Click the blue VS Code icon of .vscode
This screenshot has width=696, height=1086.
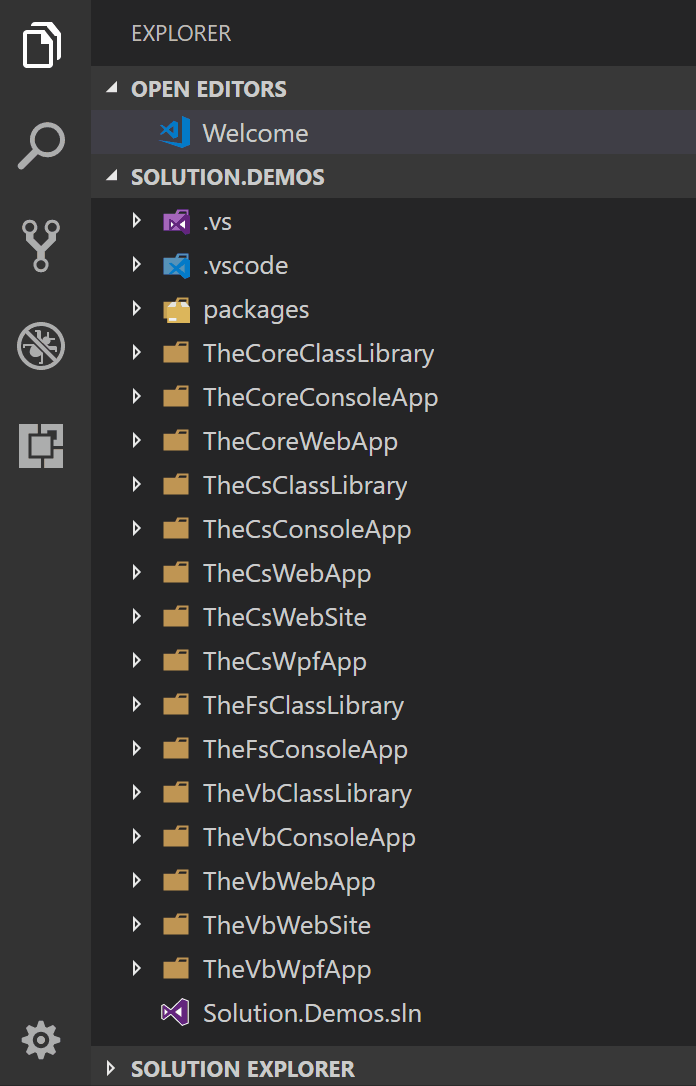pyautogui.click(x=176, y=265)
